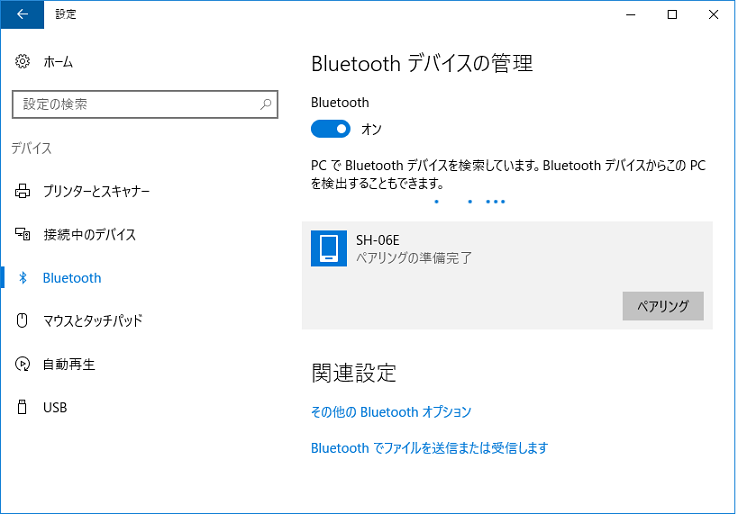Click the mouse icon in sidebar
The width and height of the screenshot is (738, 514).
coord(22,321)
